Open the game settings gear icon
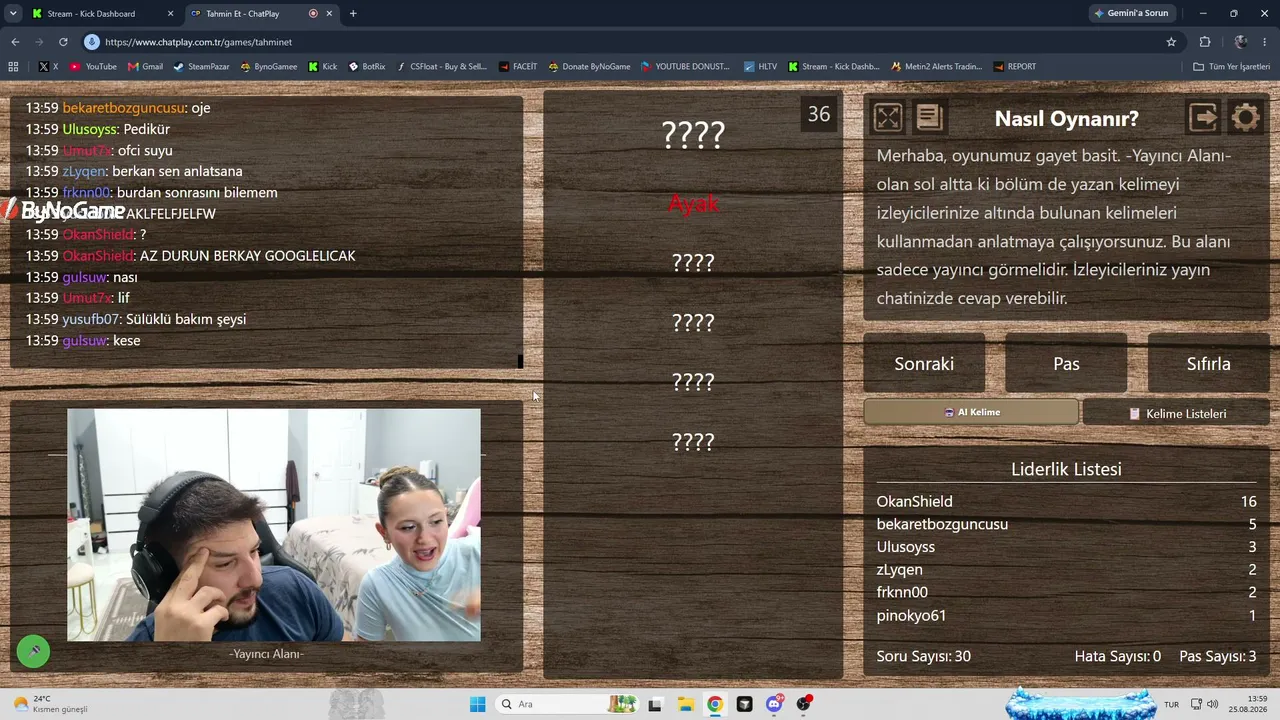 click(1245, 118)
